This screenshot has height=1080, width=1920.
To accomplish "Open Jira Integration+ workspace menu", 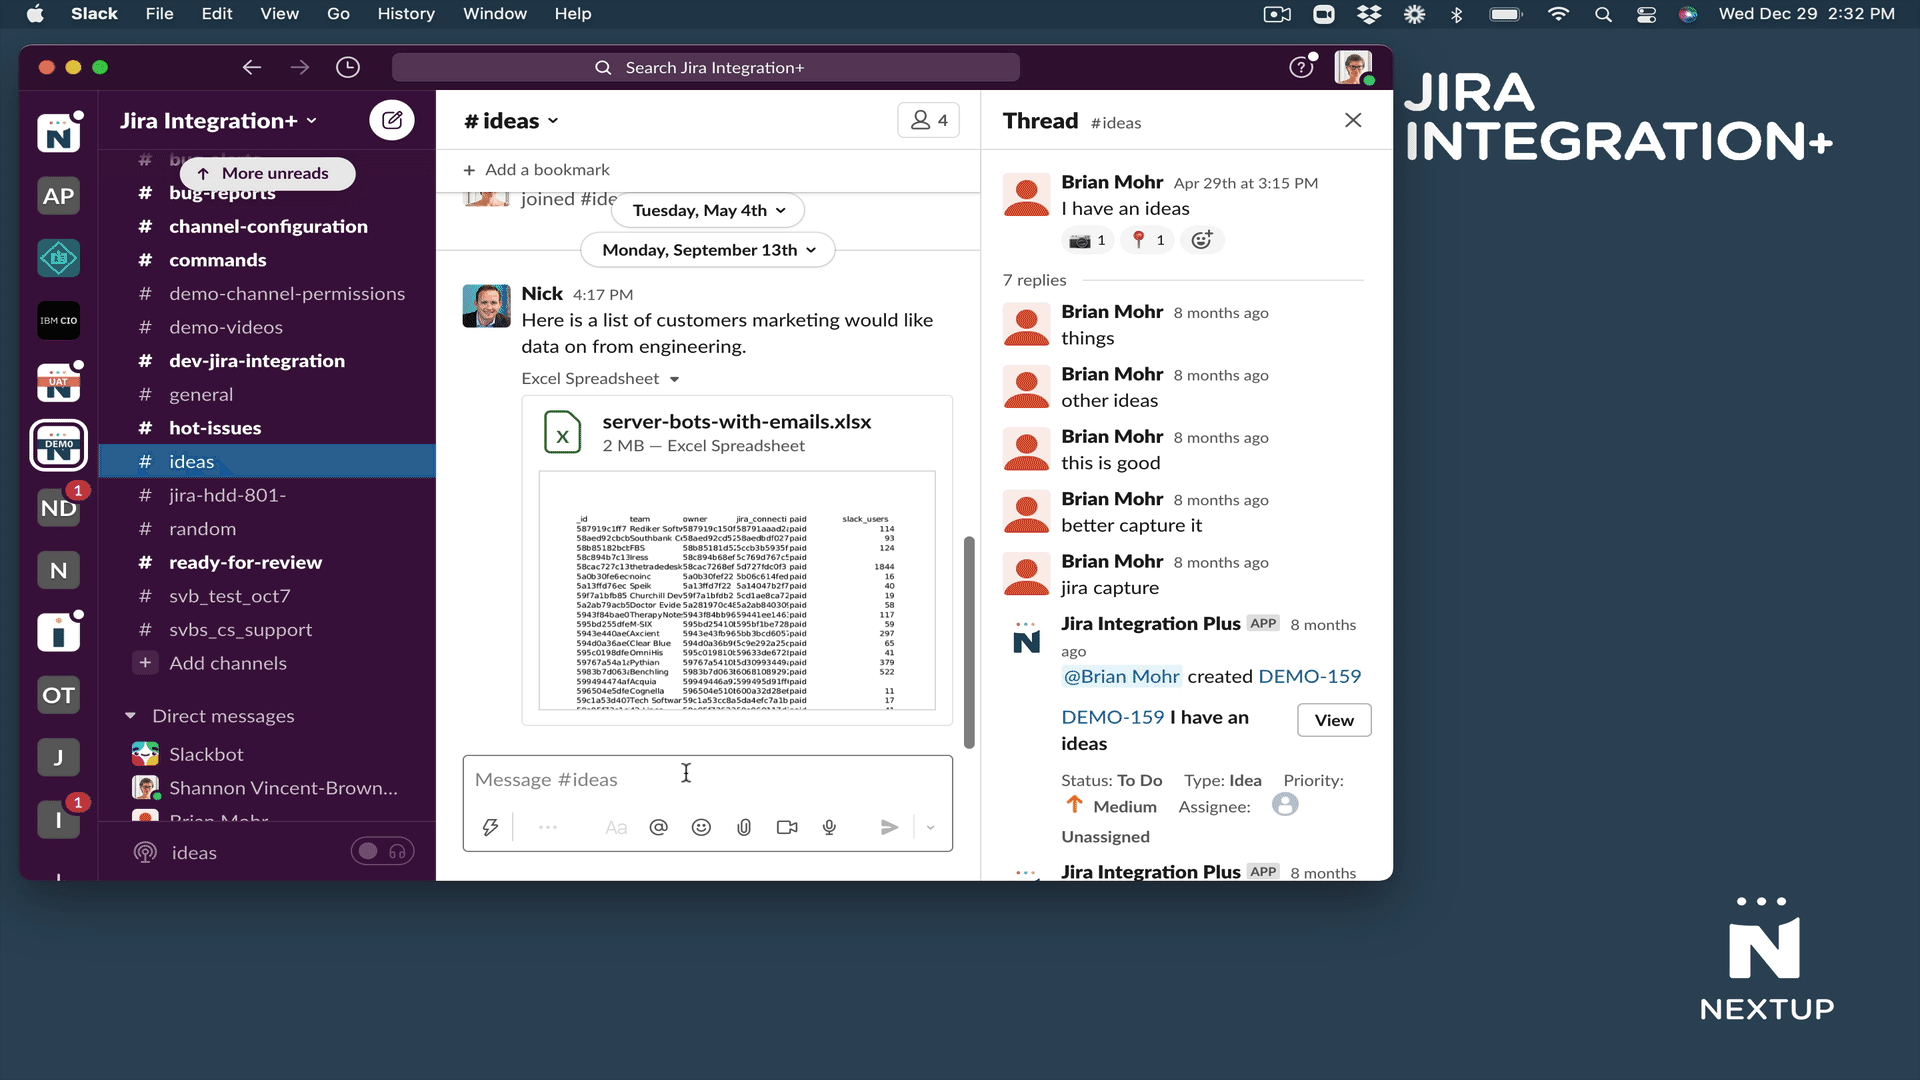I will pyautogui.click(x=218, y=121).
